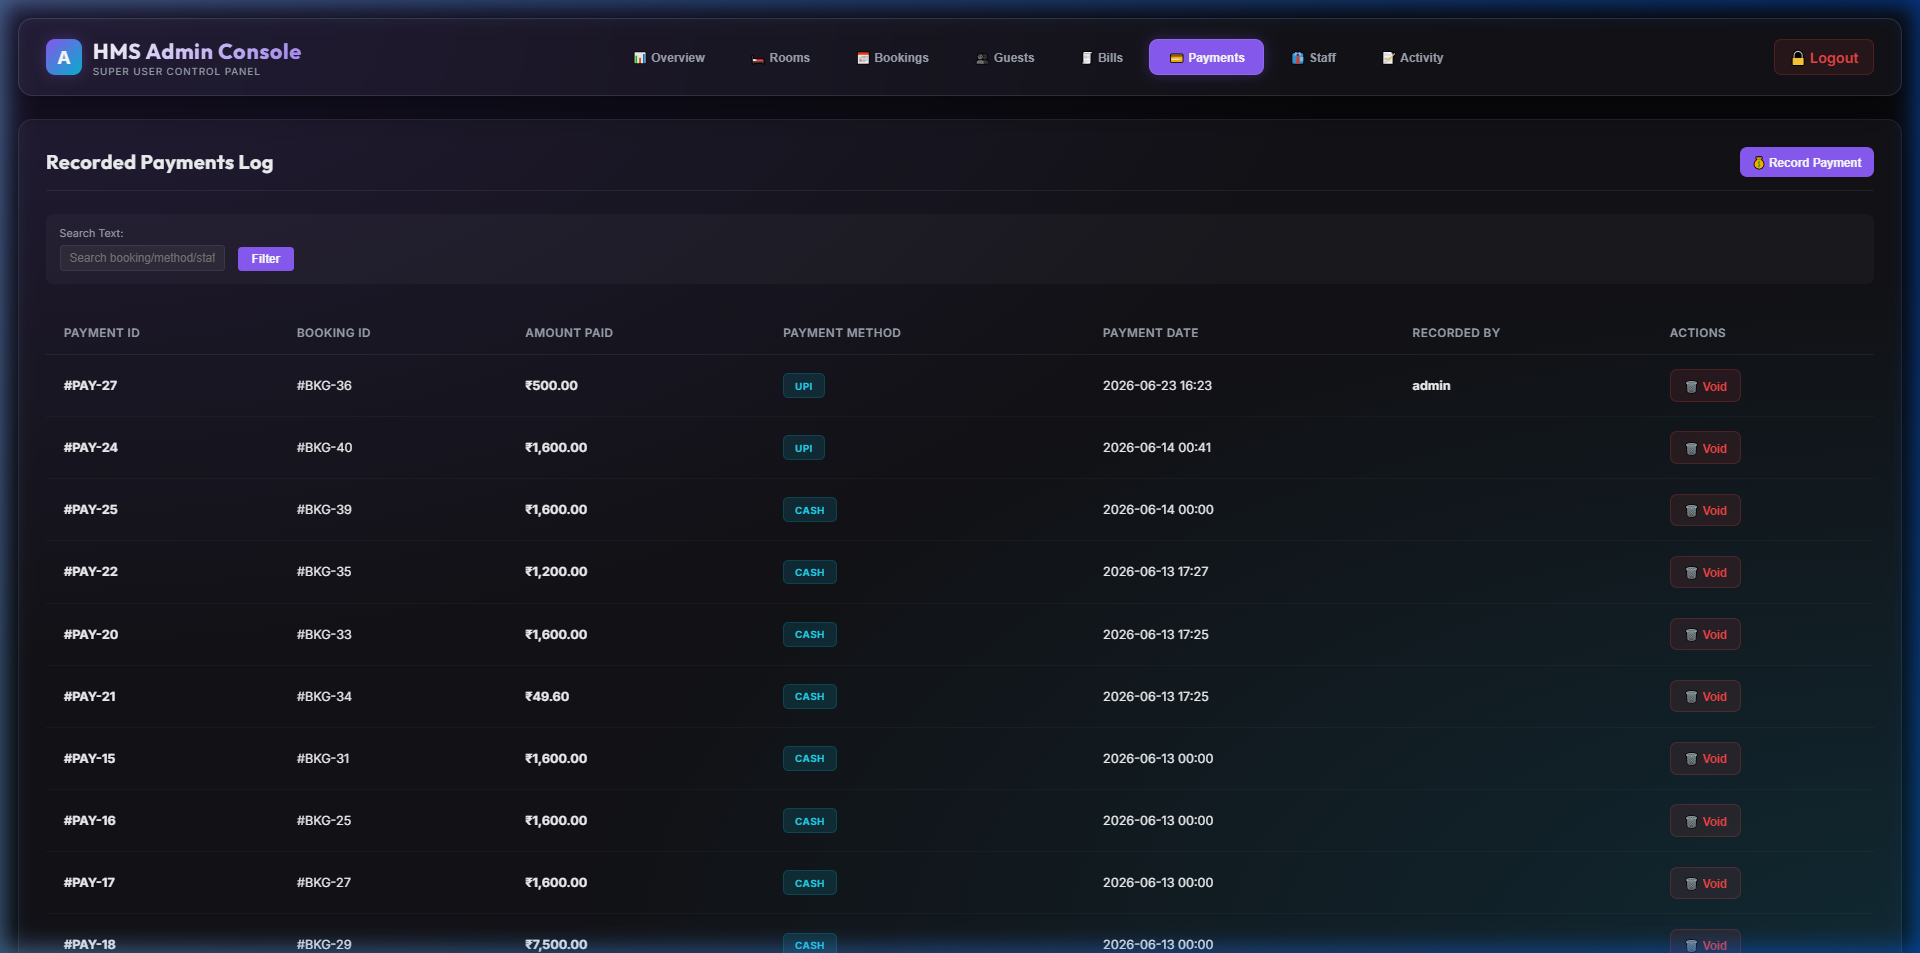Click the date 2026-06-13 17:27

coord(1155,571)
